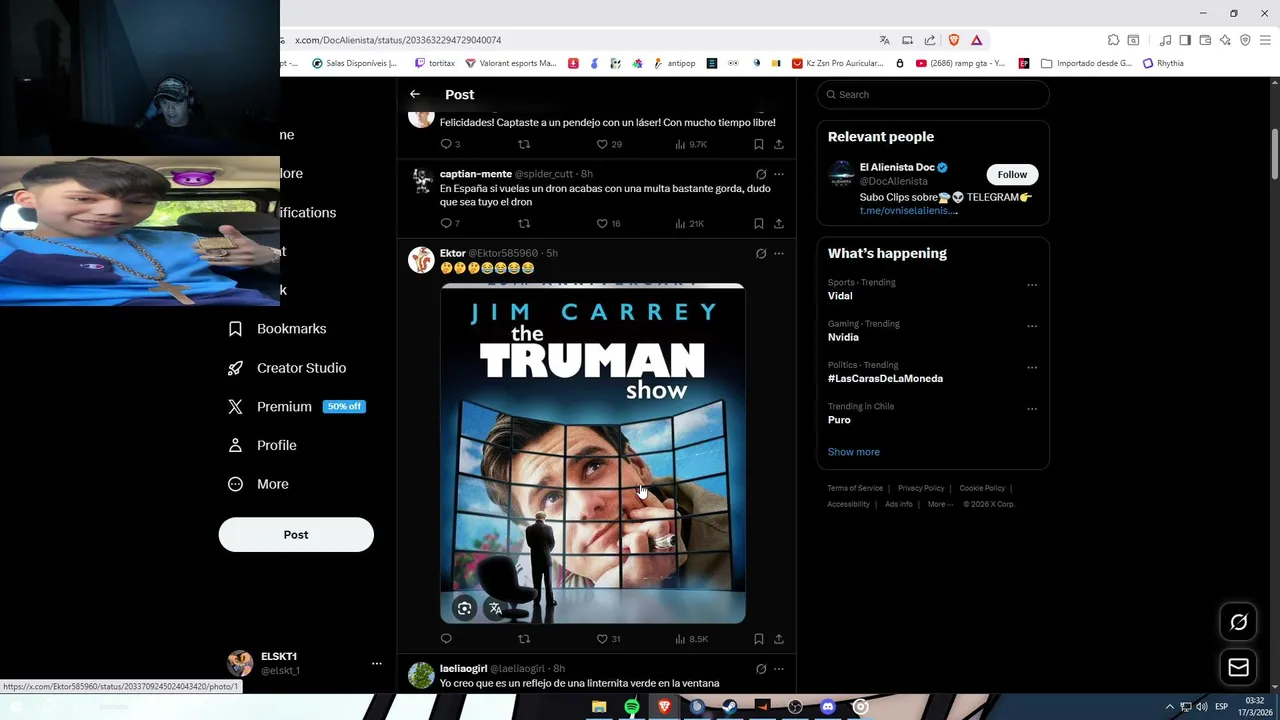View analytics 8.5K on Ektor's post
This screenshot has height=720, width=1280.
click(692, 639)
